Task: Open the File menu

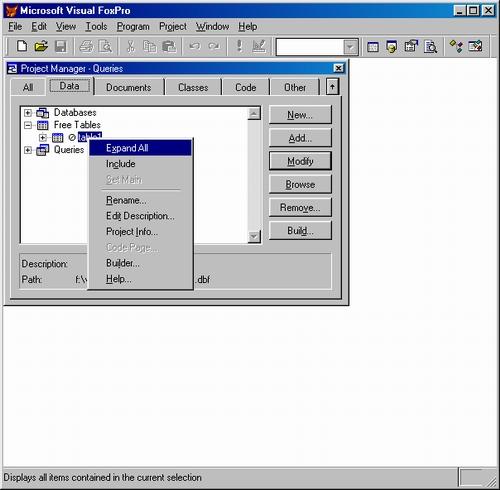Action: [x=15, y=27]
